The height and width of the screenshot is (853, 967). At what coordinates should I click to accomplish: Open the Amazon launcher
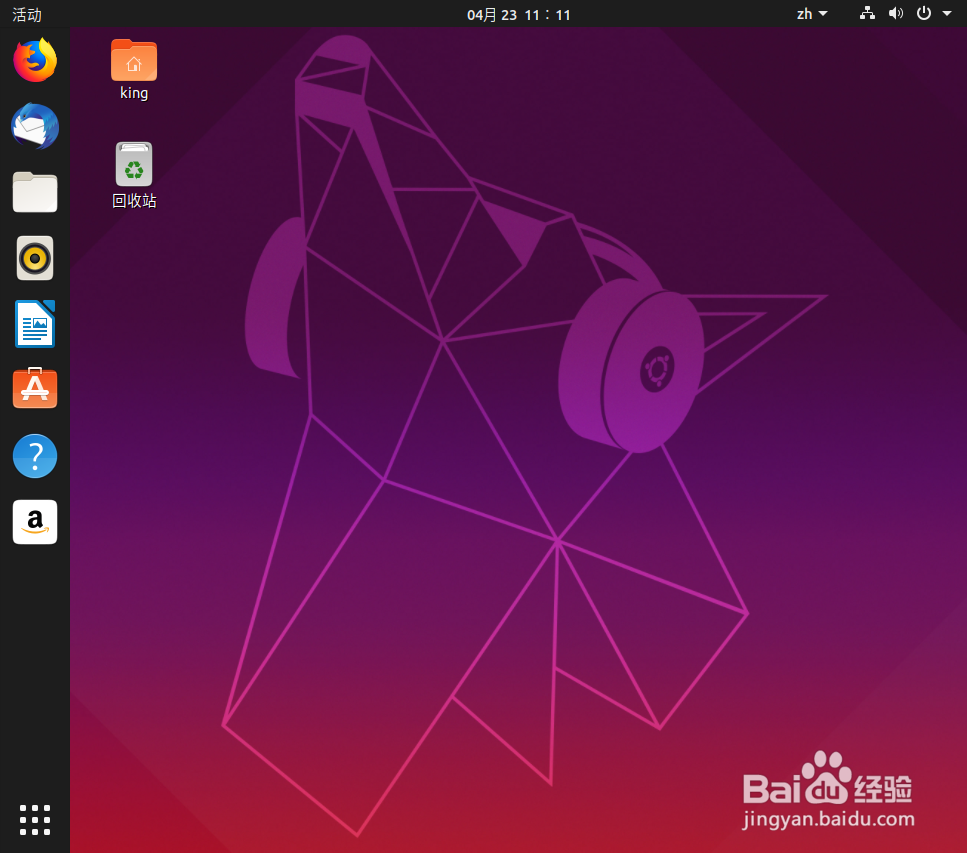click(35, 522)
